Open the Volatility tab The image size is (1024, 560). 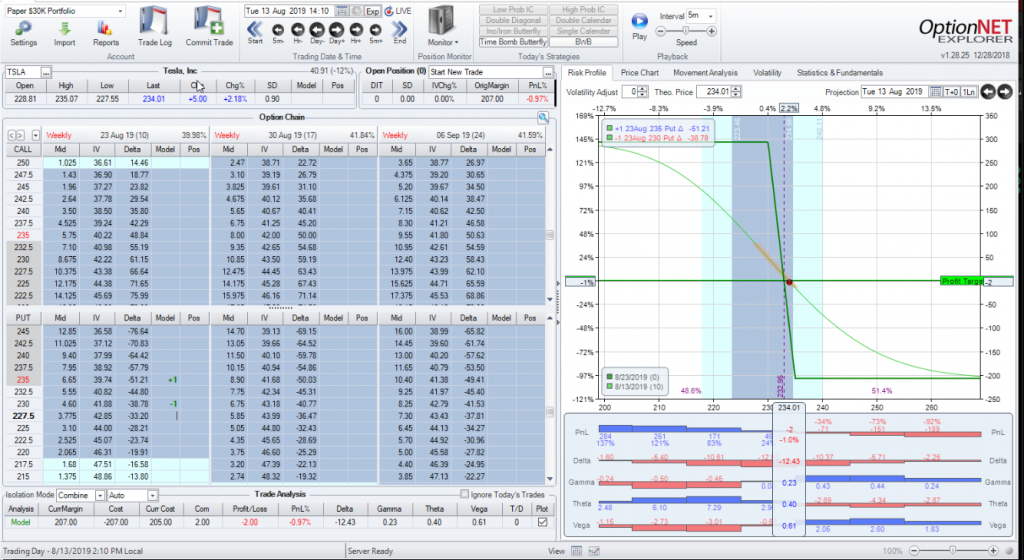(x=767, y=72)
